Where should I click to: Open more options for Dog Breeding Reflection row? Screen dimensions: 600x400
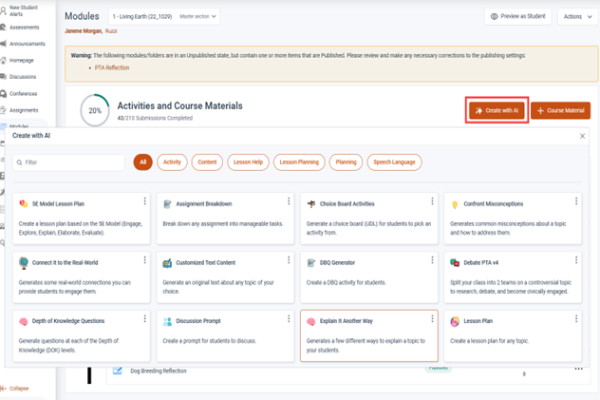(x=578, y=369)
